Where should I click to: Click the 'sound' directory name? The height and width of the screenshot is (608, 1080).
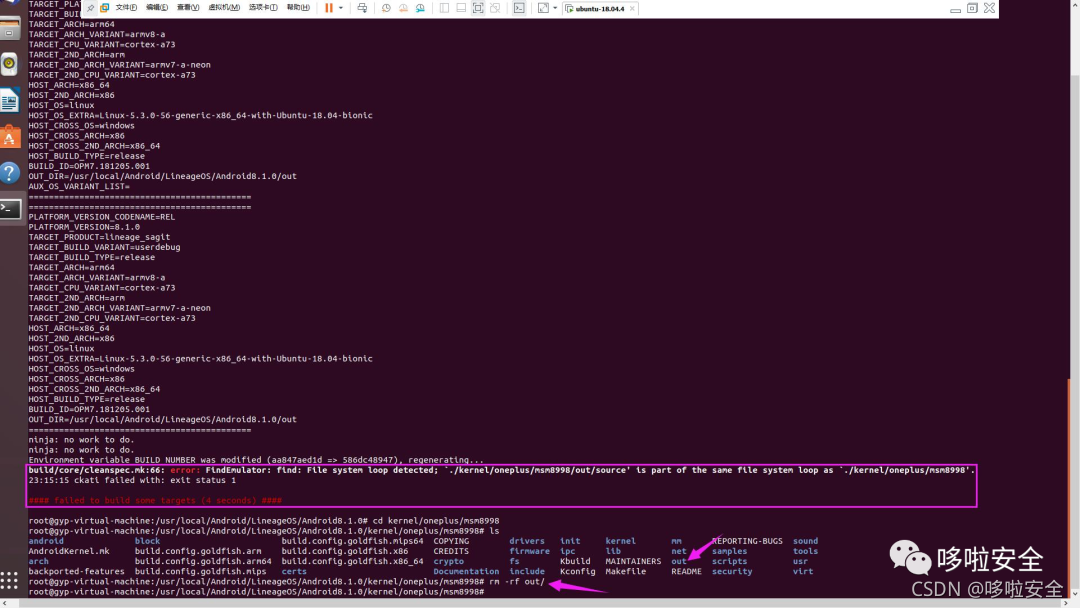point(805,541)
